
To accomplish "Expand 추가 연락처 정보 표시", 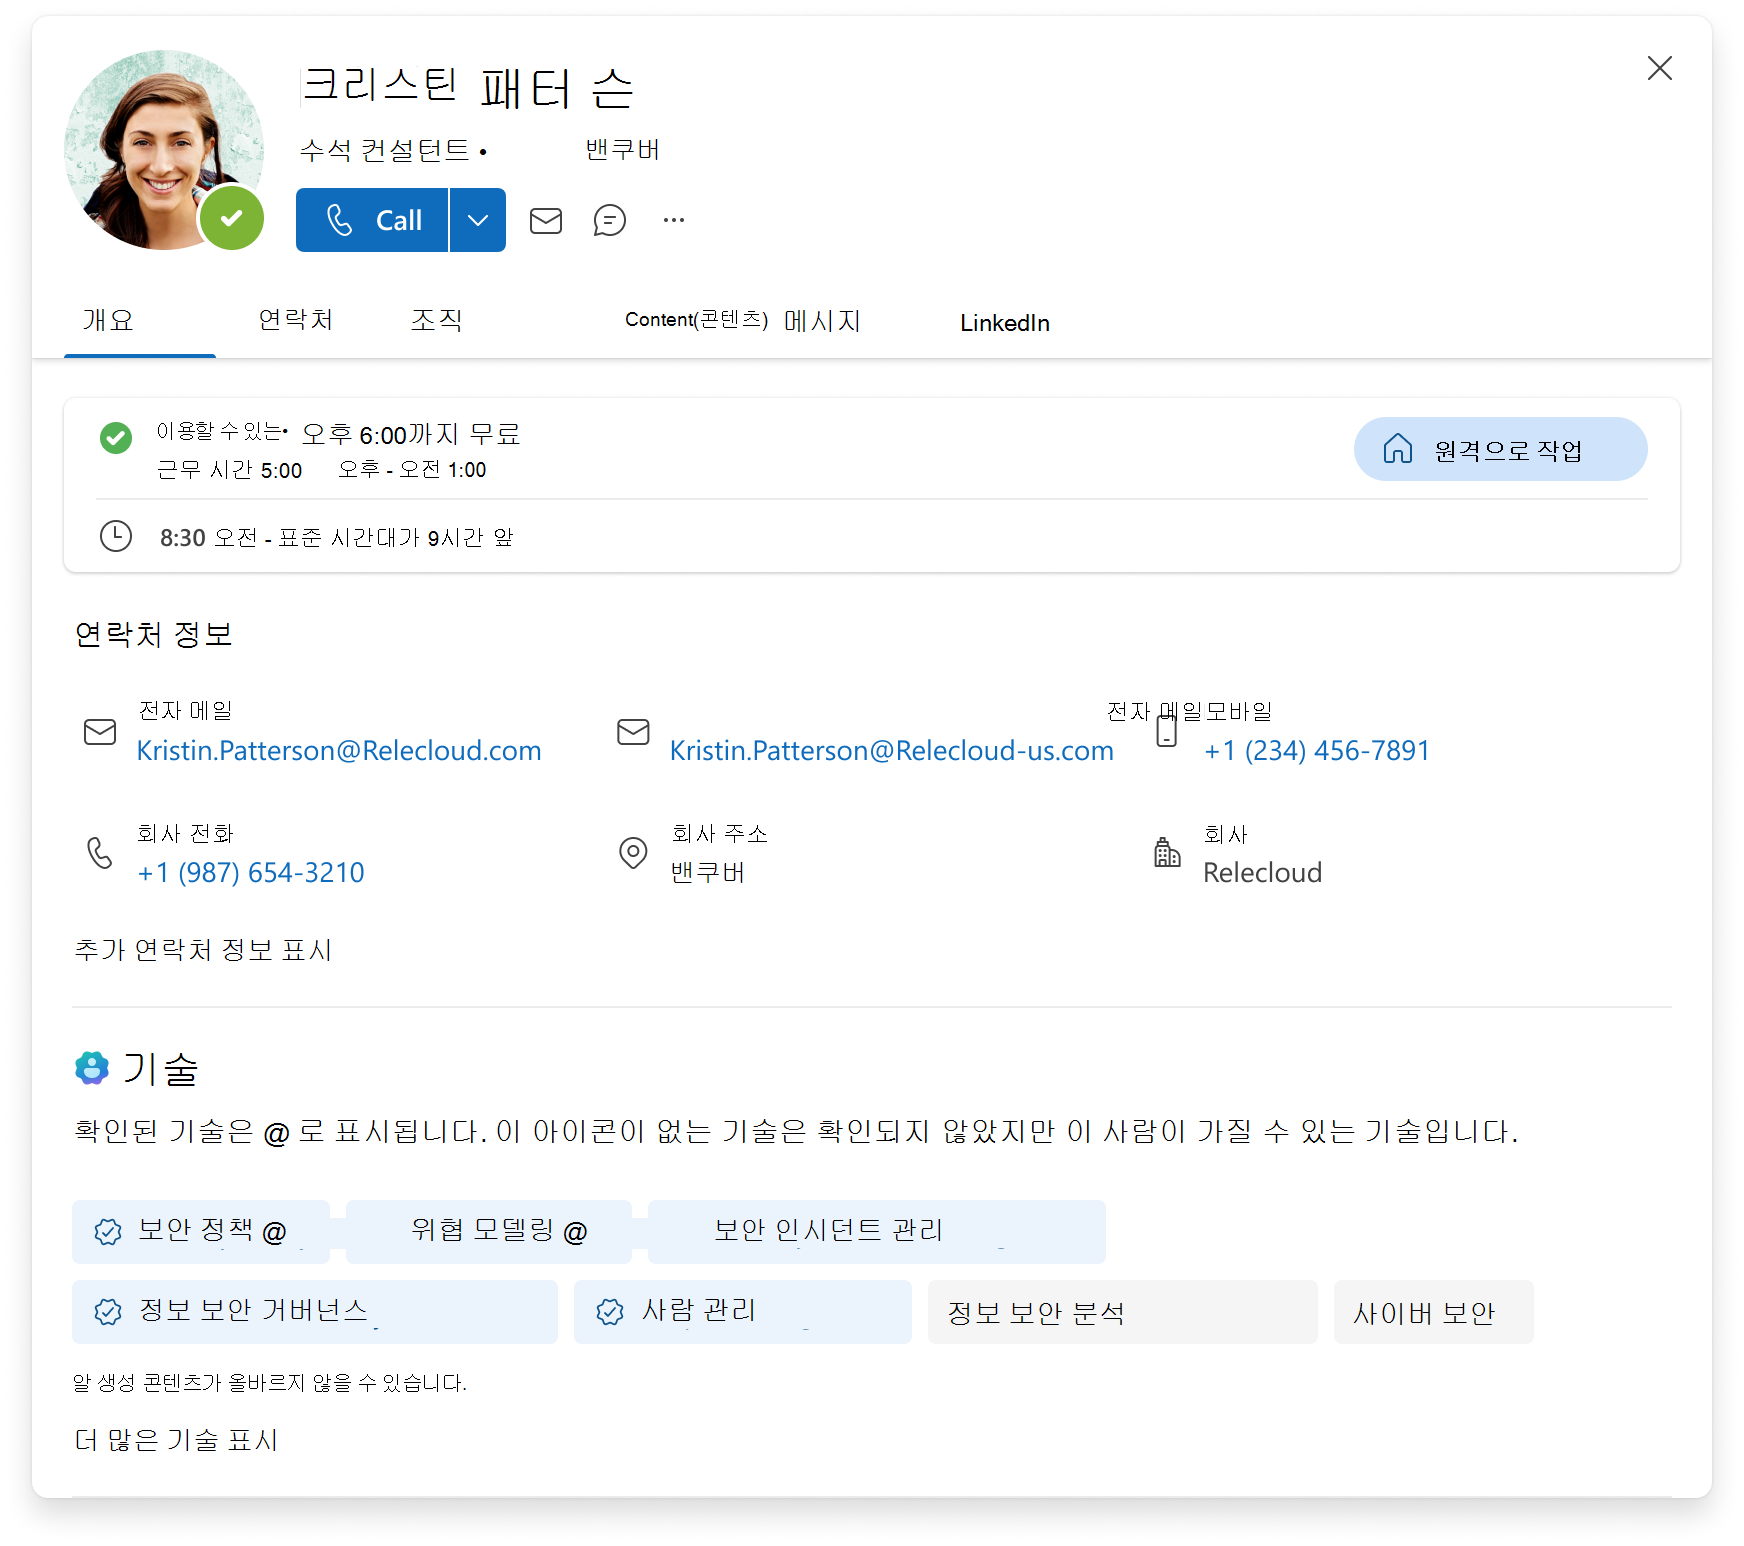I will pyautogui.click(x=203, y=950).
